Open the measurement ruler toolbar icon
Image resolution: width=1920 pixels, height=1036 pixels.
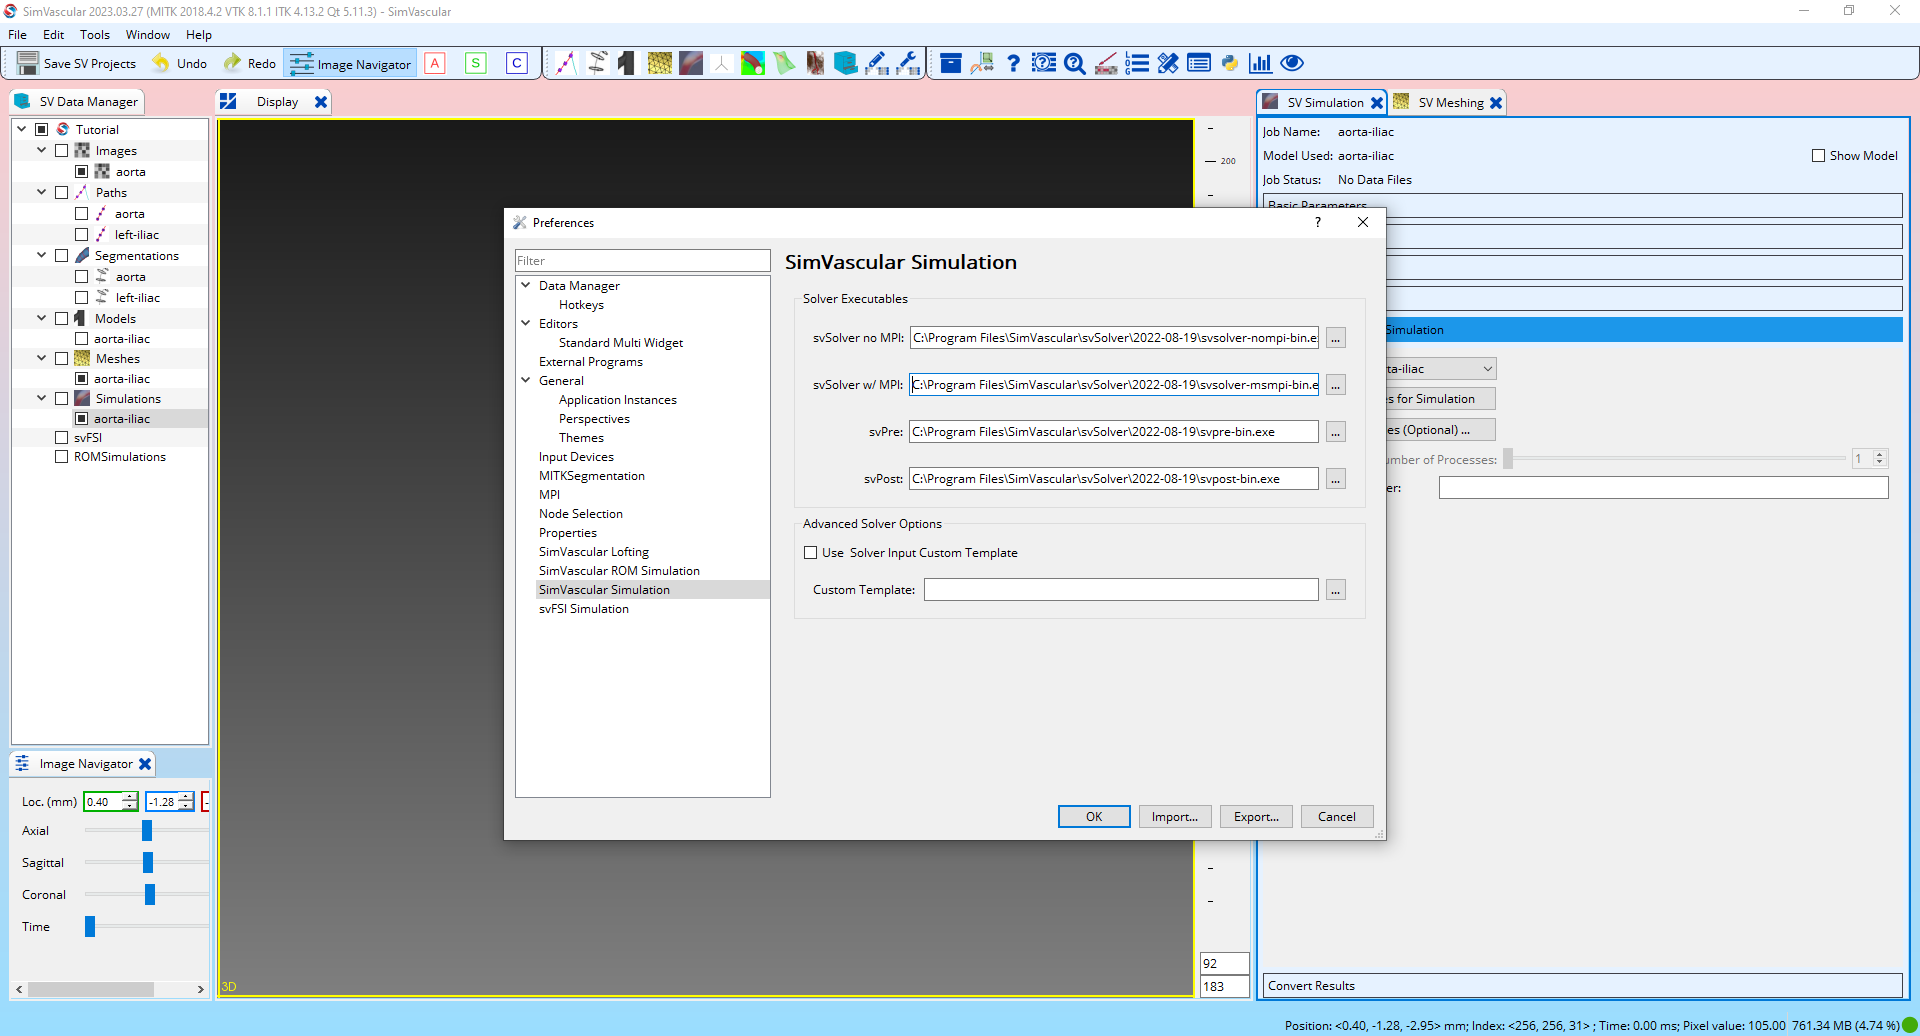tap(1106, 63)
